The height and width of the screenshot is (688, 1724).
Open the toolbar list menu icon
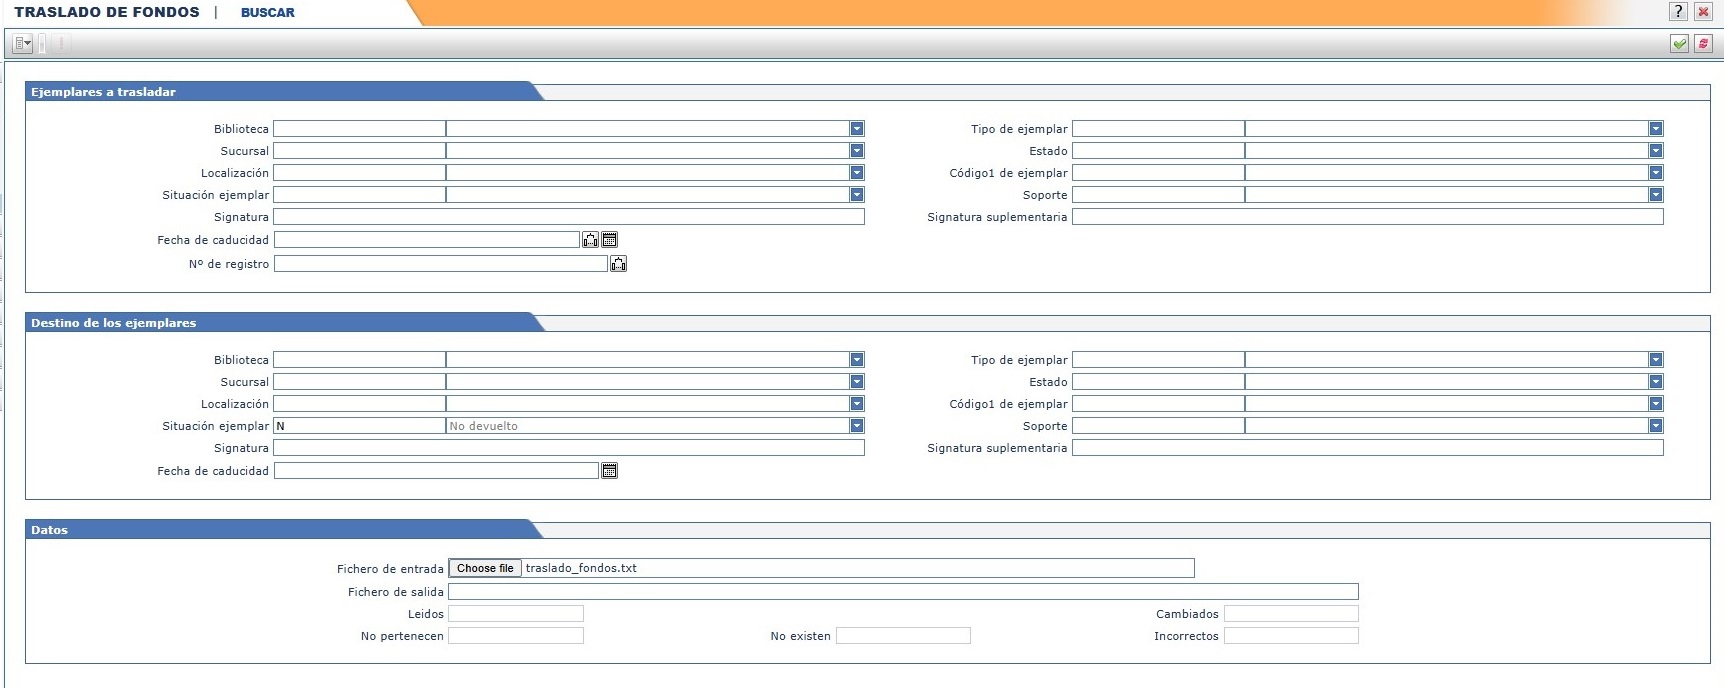pyautogui.click(x=22, y=44)
